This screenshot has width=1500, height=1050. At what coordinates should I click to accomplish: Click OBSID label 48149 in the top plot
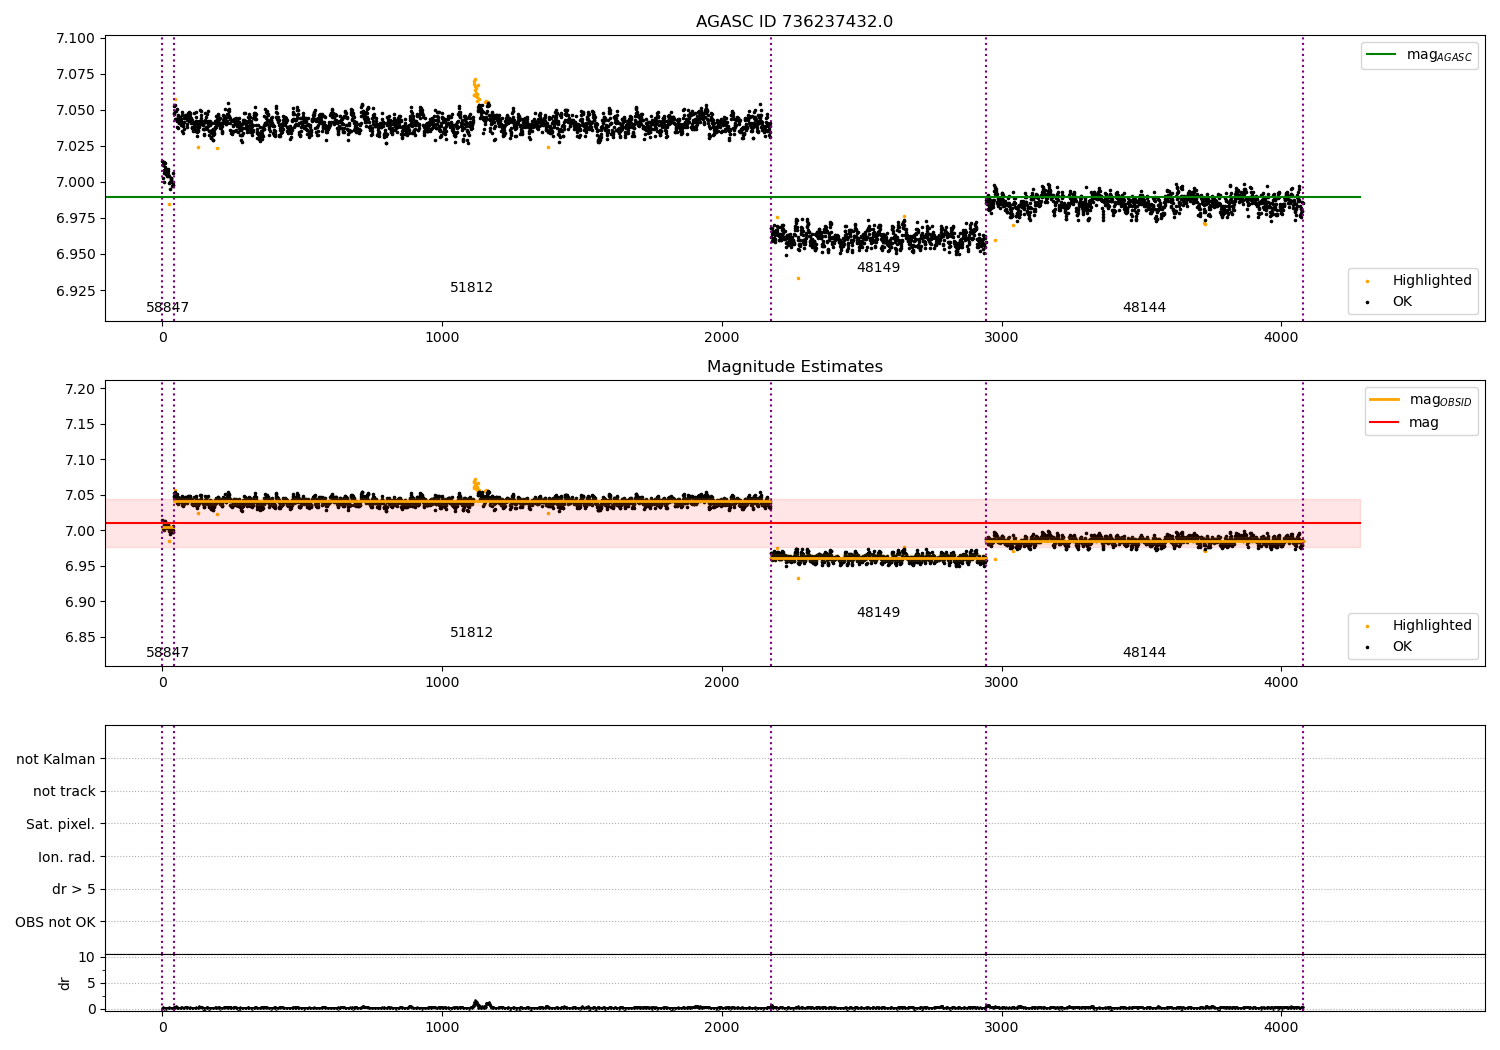[x=878, y=268]
